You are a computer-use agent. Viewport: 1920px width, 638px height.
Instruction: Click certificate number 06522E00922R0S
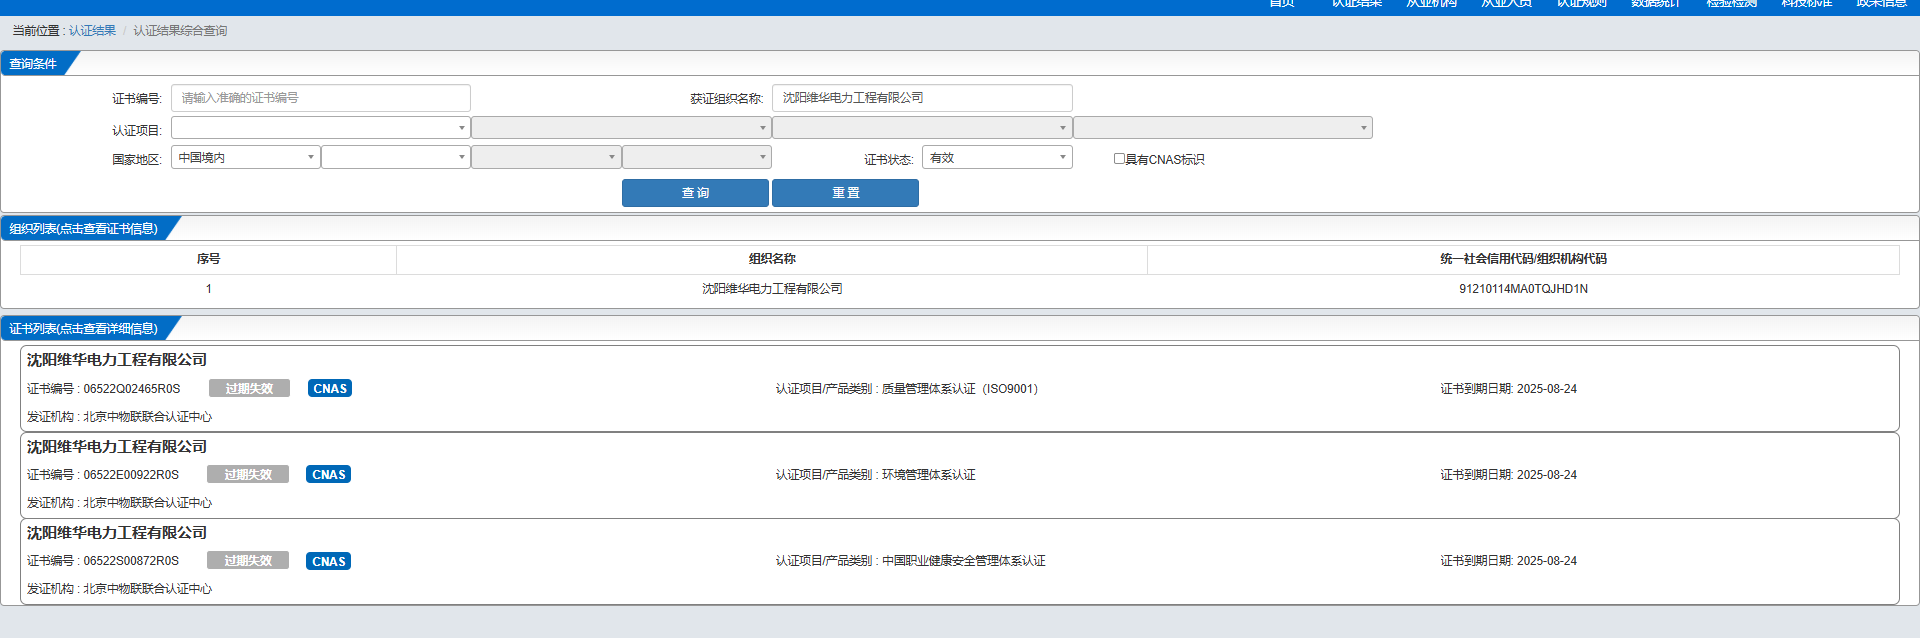pos(131,475)
